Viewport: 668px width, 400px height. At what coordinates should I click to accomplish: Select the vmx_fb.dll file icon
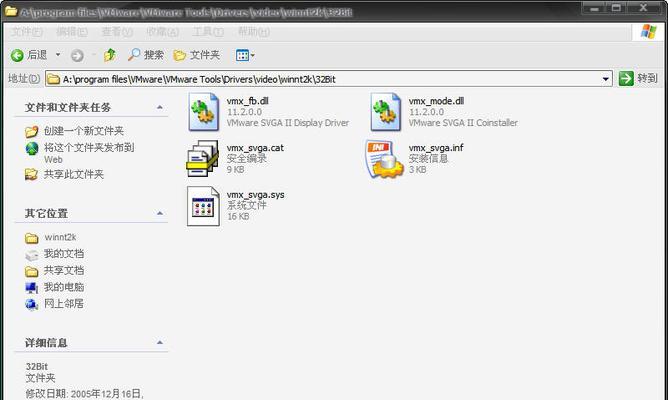click(x=204, y=112)
